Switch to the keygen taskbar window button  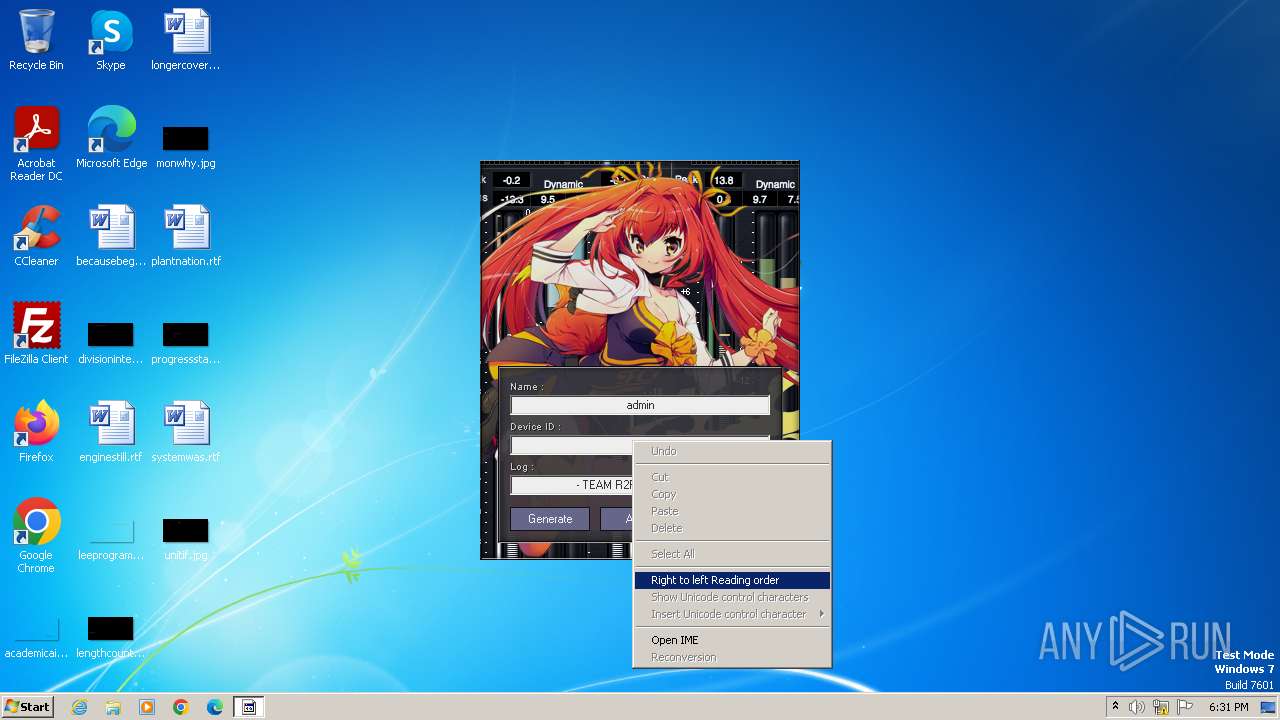coord(249,707)
